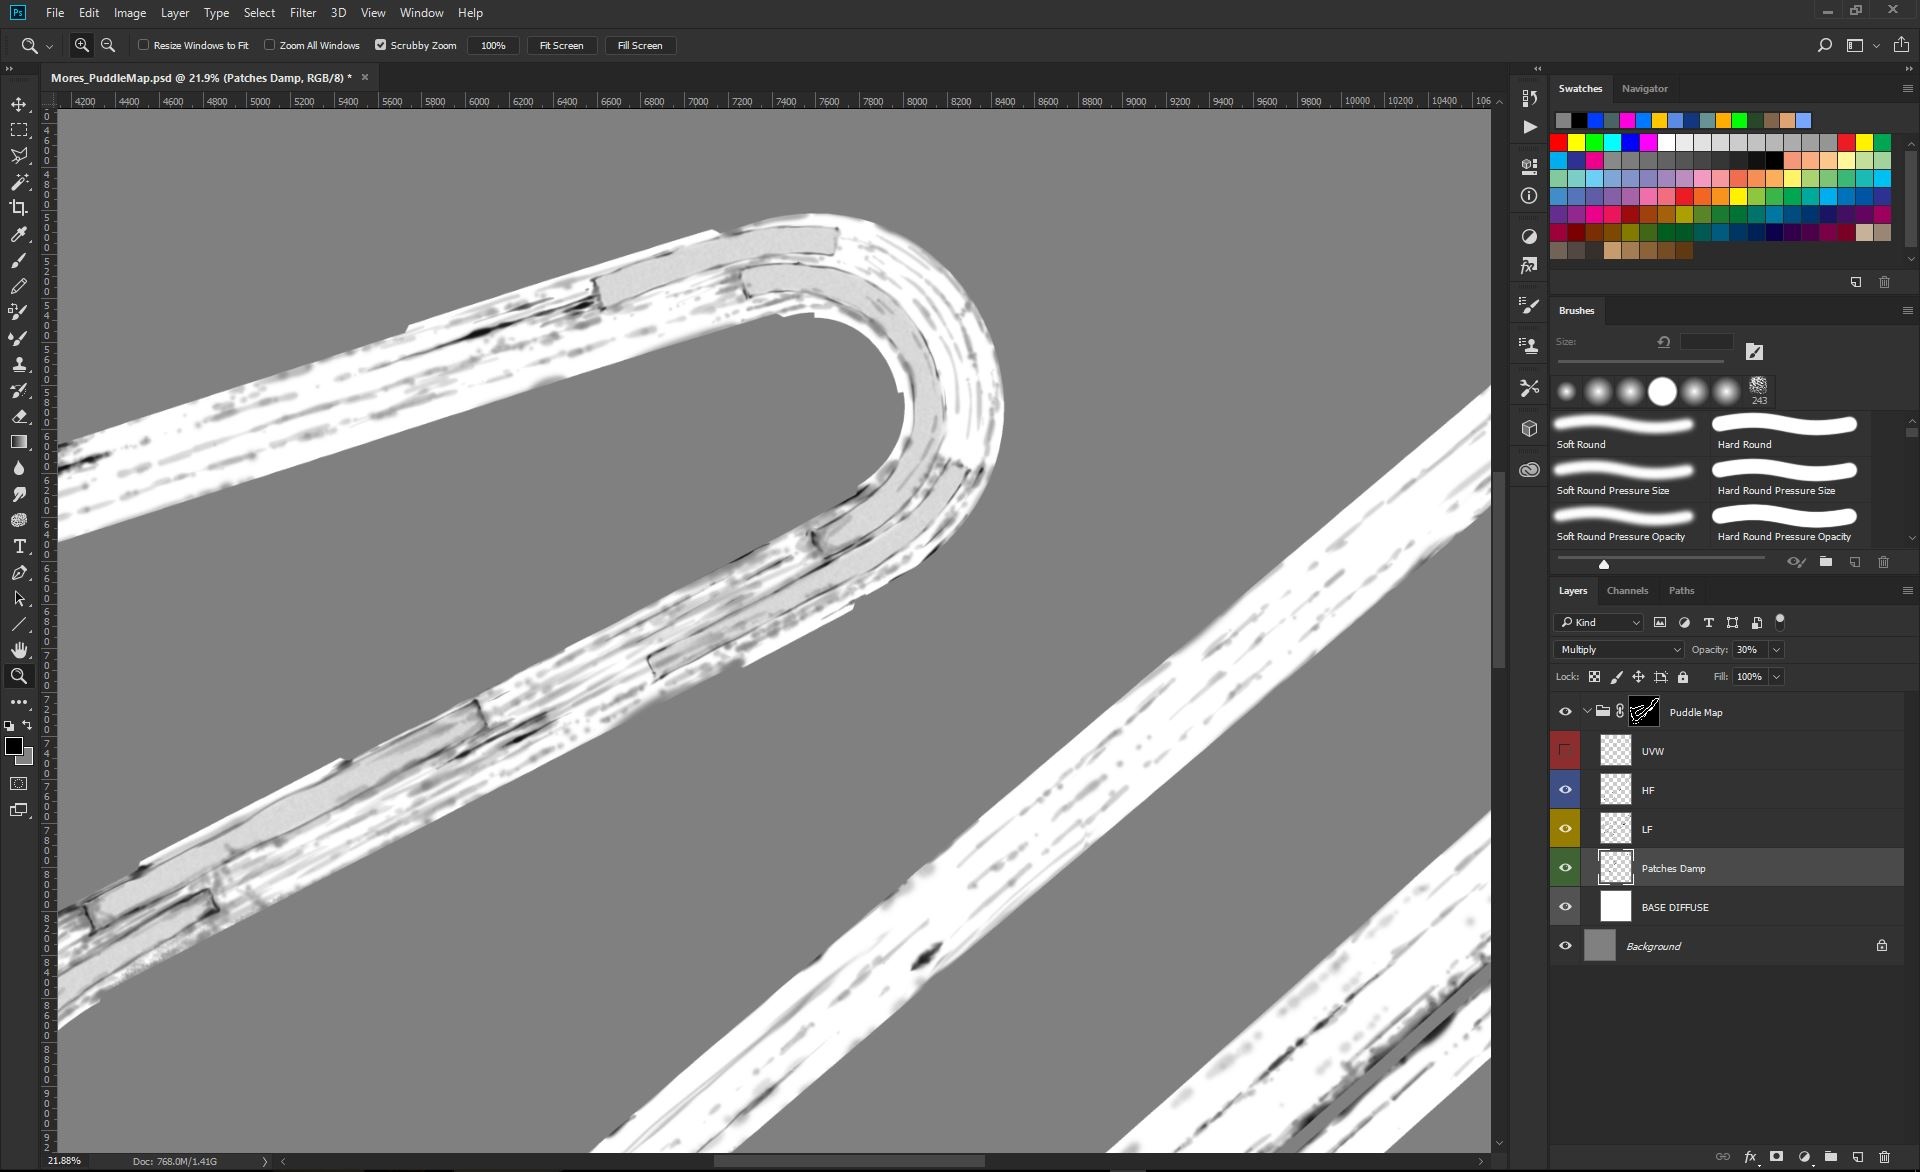Select the Blur tool

click(19, 468)
